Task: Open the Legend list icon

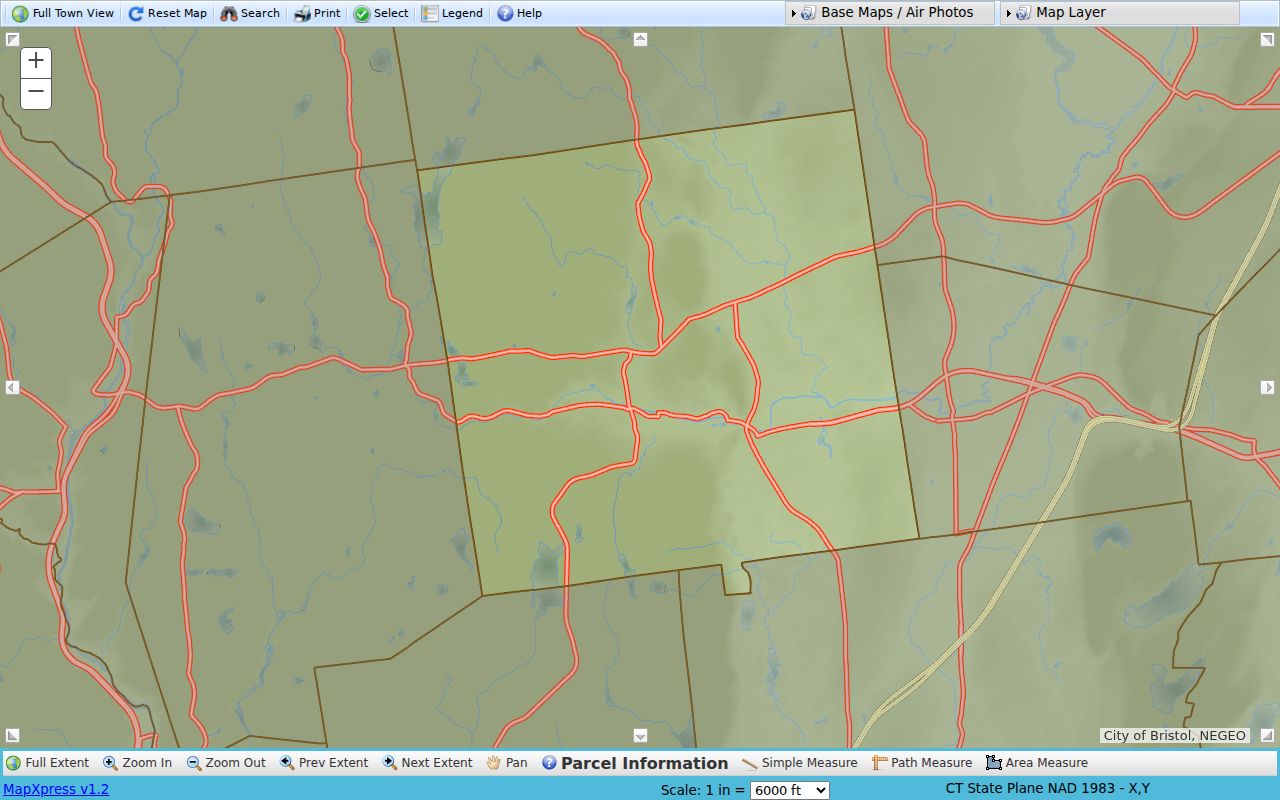Action: tap(430, 14)
